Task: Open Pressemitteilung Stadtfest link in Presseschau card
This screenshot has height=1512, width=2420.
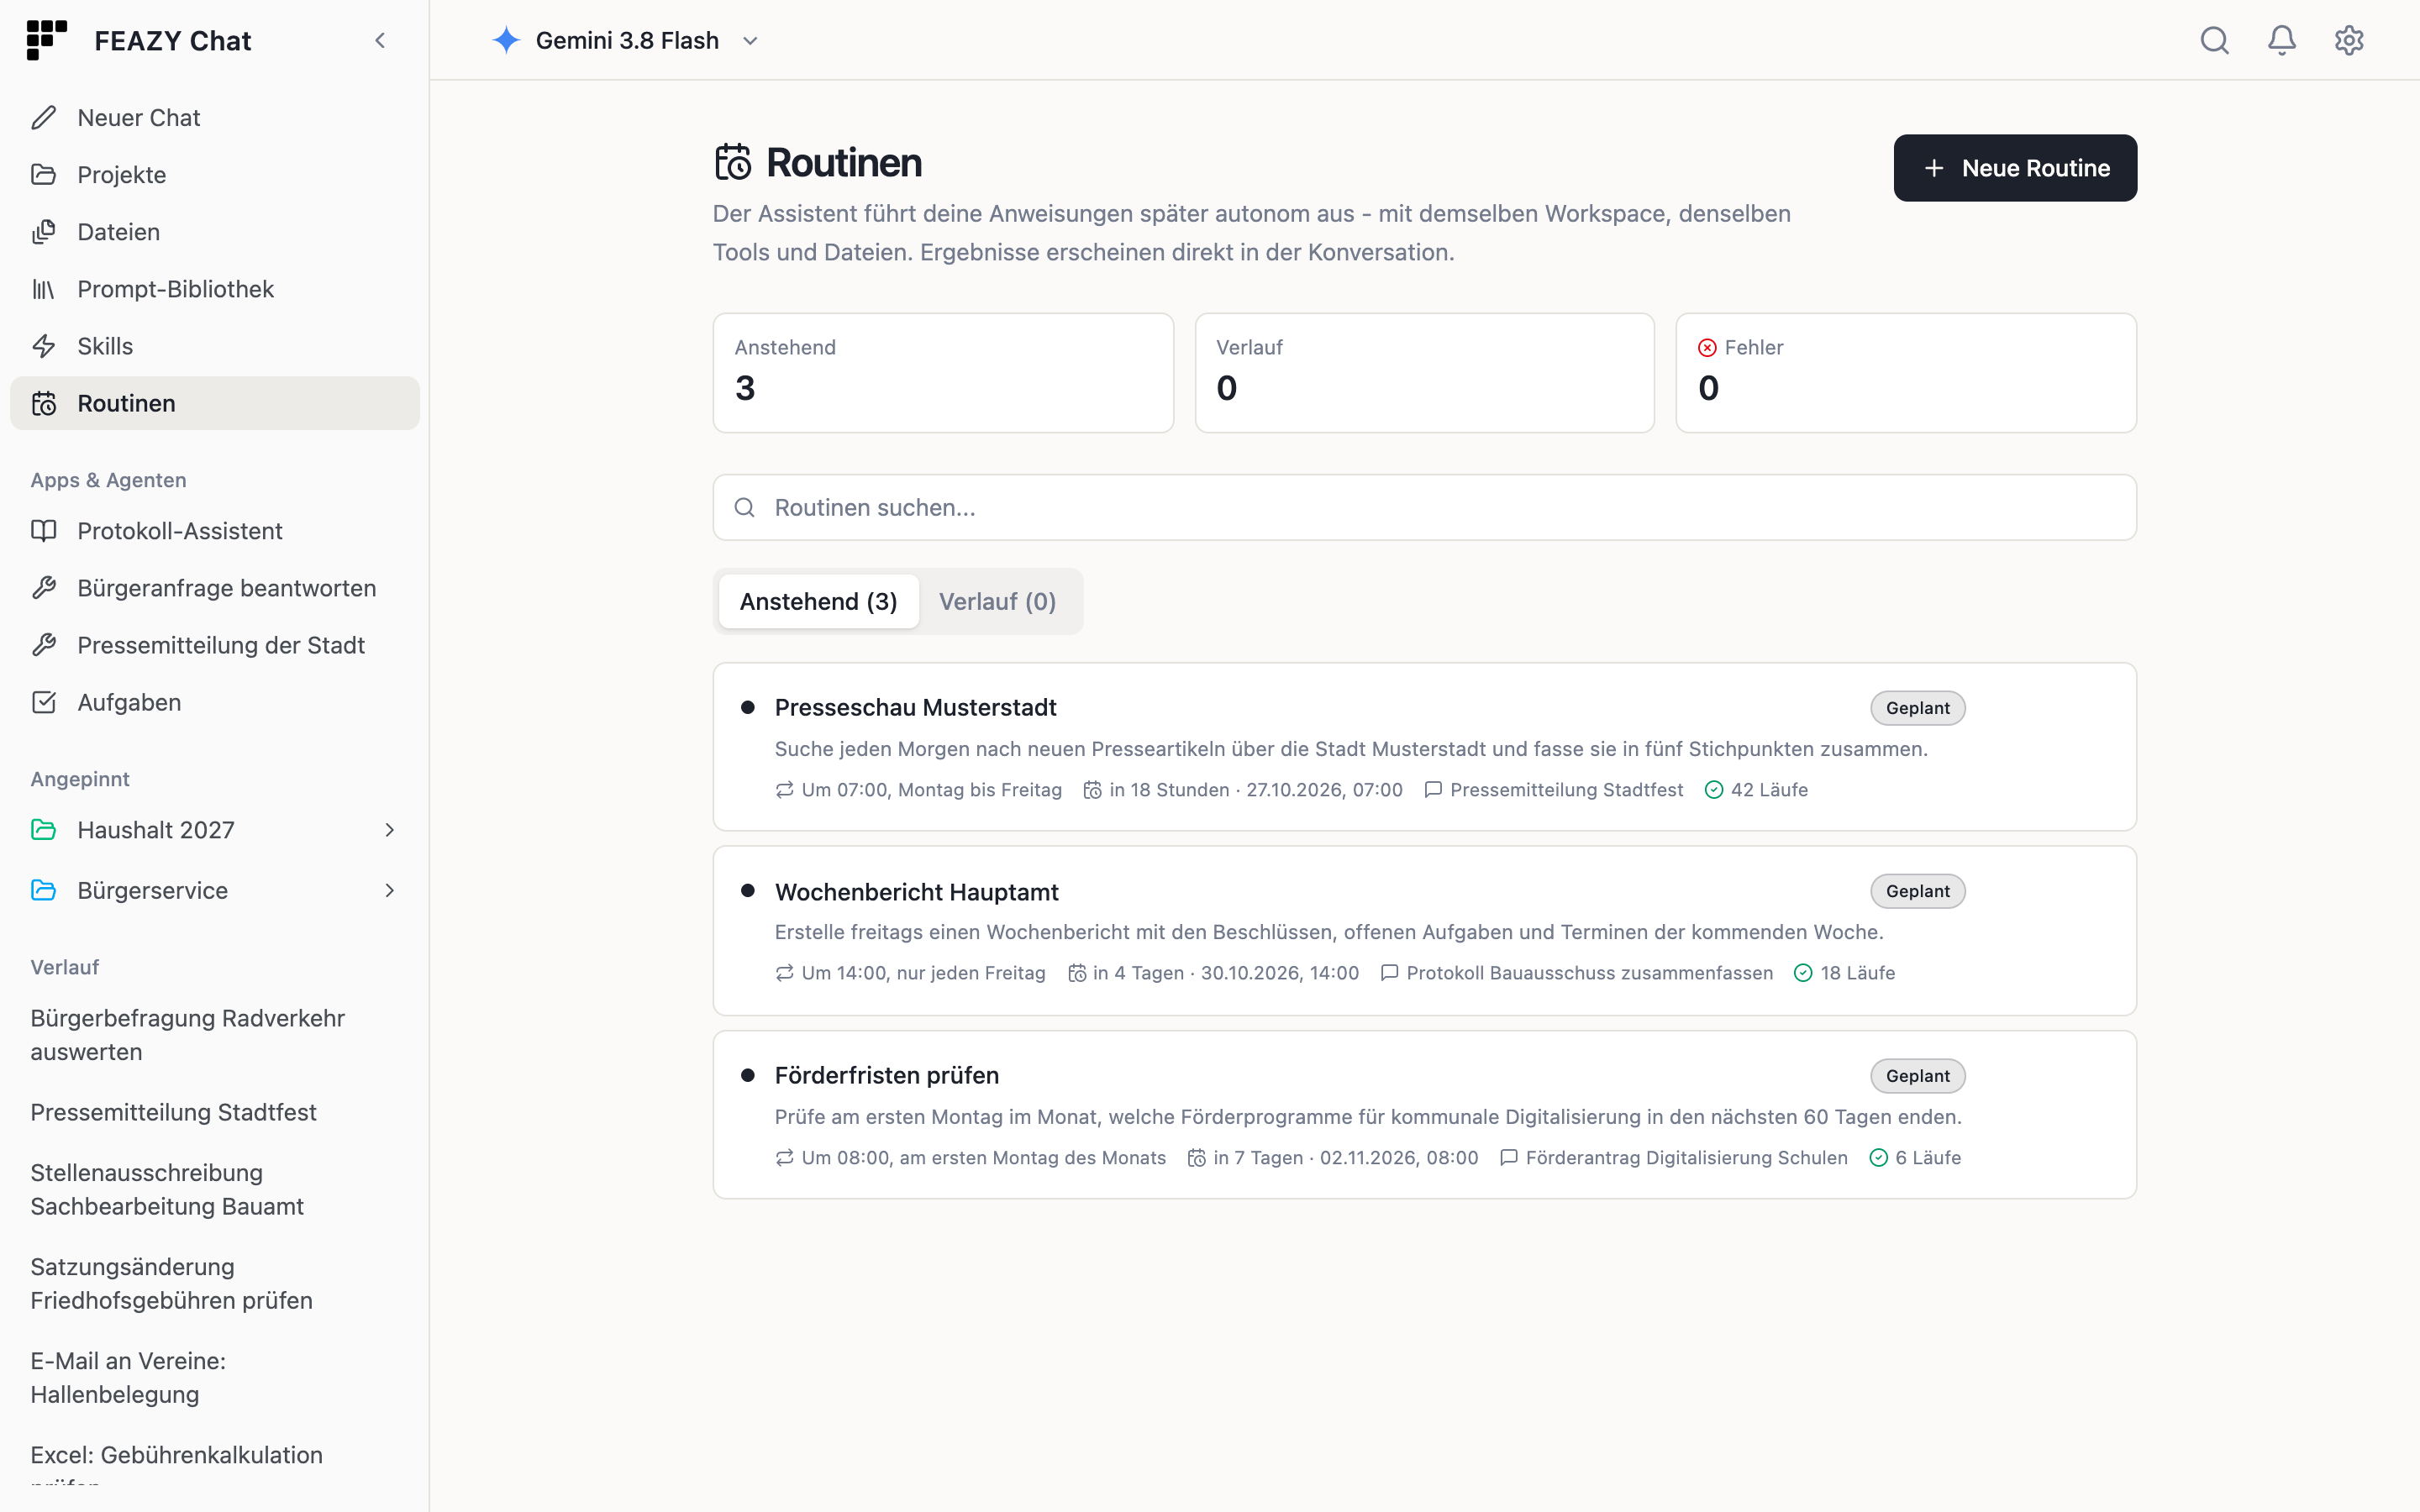Action: pos(1554,790)
